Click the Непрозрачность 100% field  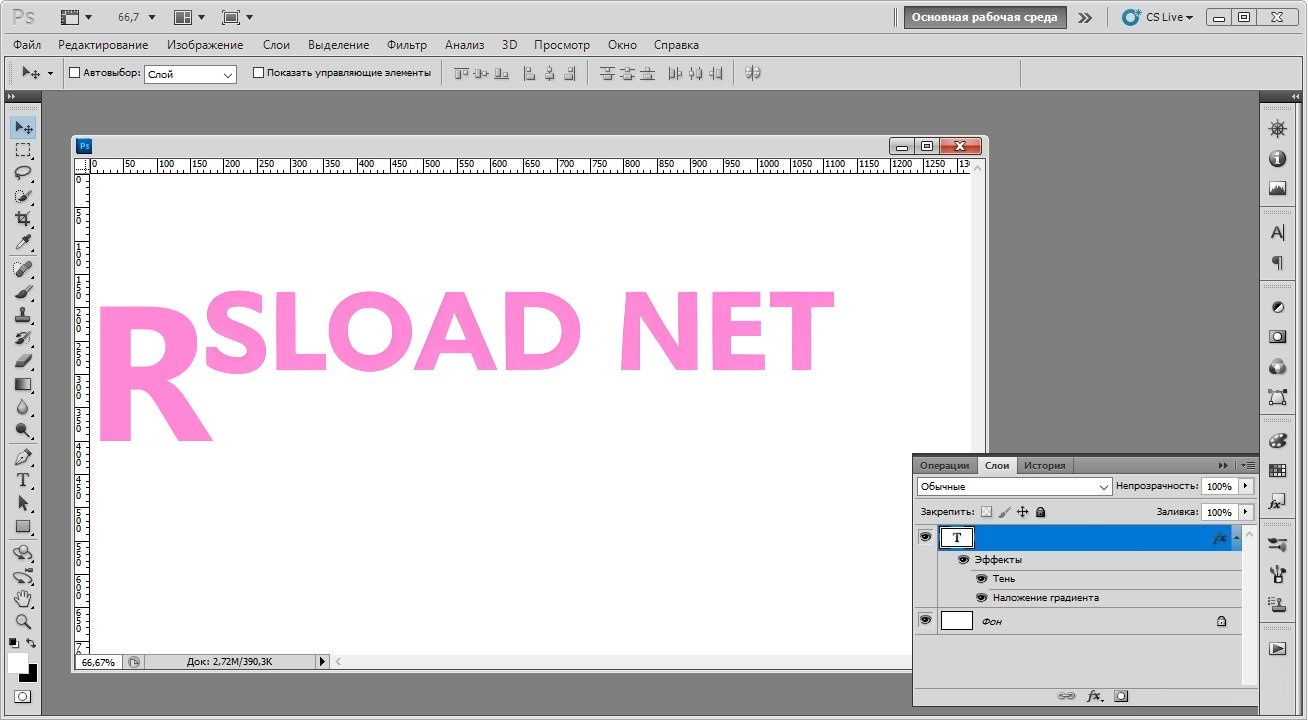[x=1219, y=486]
